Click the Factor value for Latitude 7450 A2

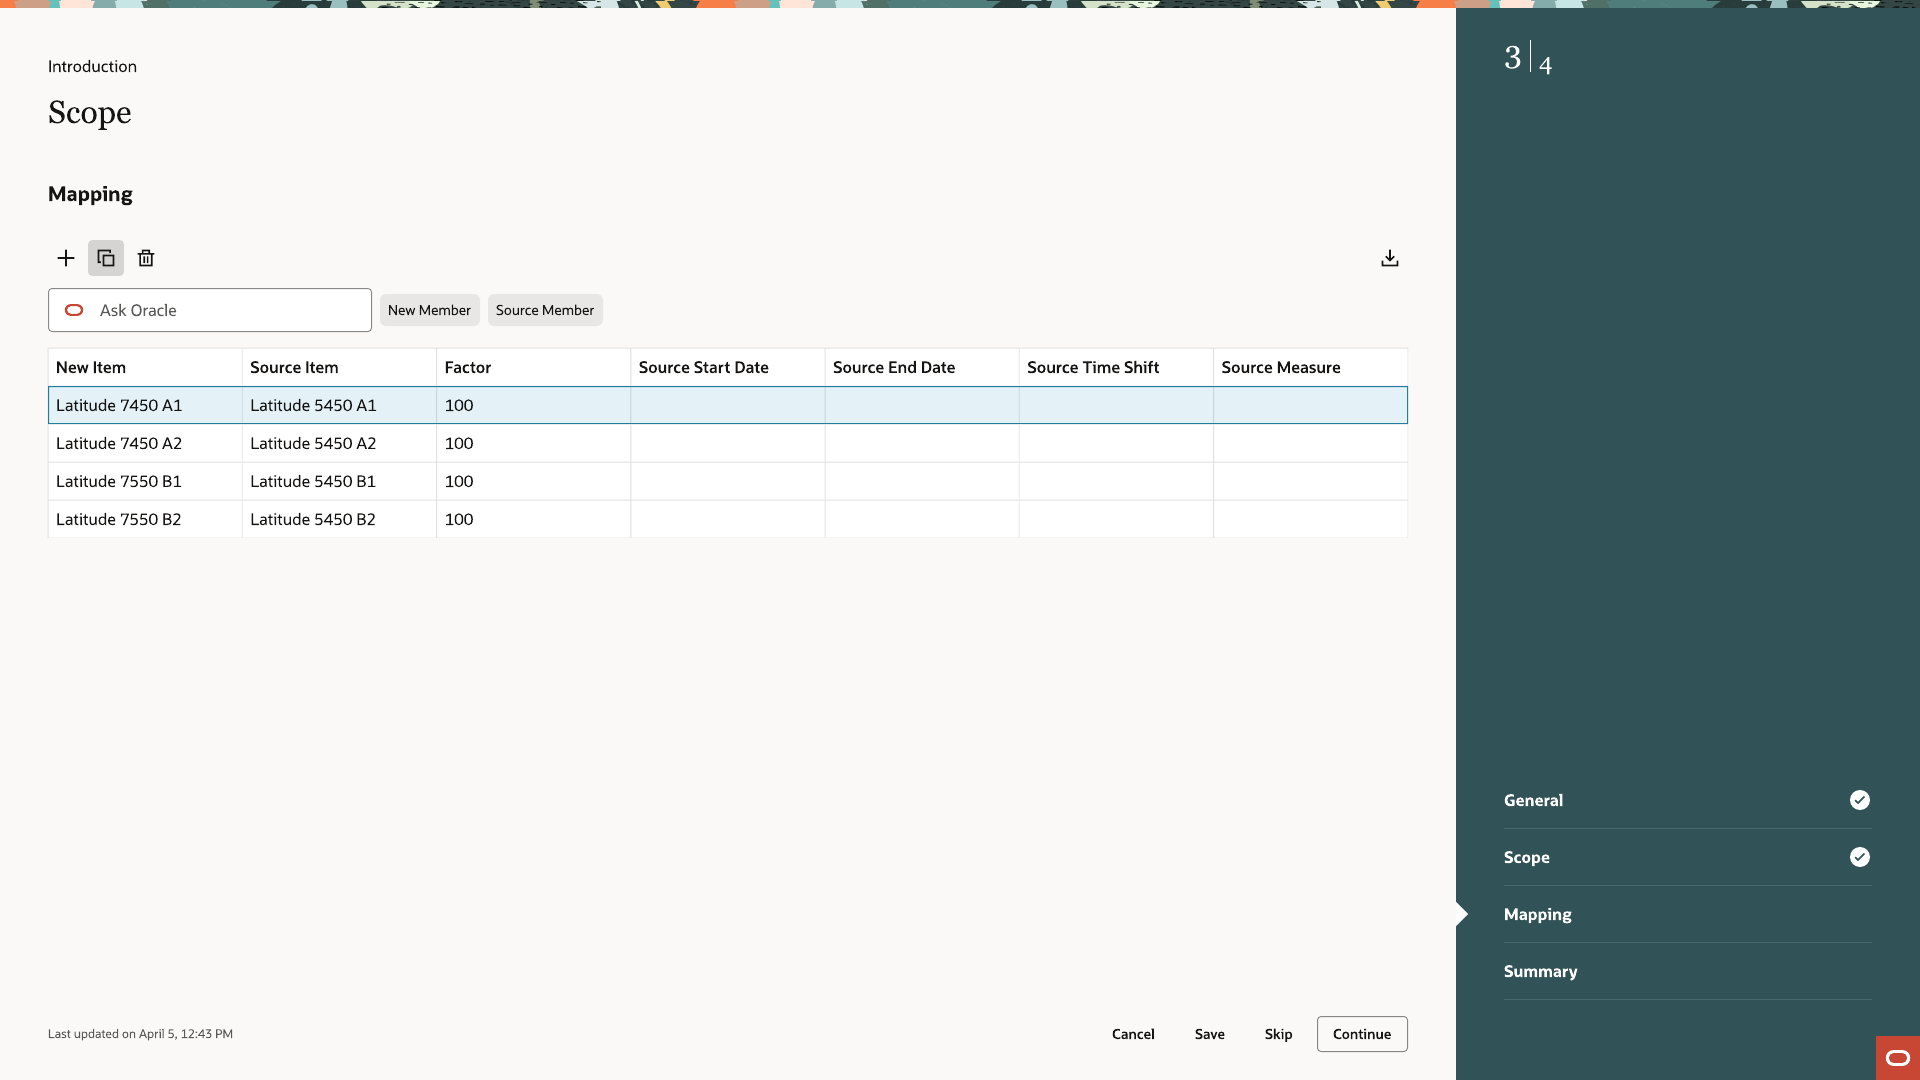[533, 443]
